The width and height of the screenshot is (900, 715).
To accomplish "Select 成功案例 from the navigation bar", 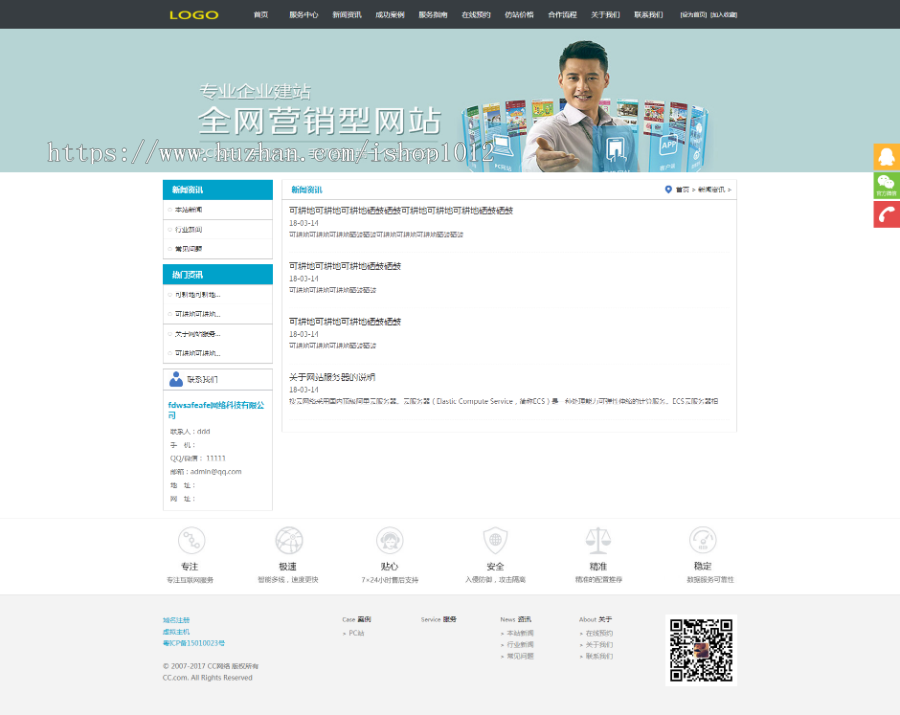I will coord(390,14).
